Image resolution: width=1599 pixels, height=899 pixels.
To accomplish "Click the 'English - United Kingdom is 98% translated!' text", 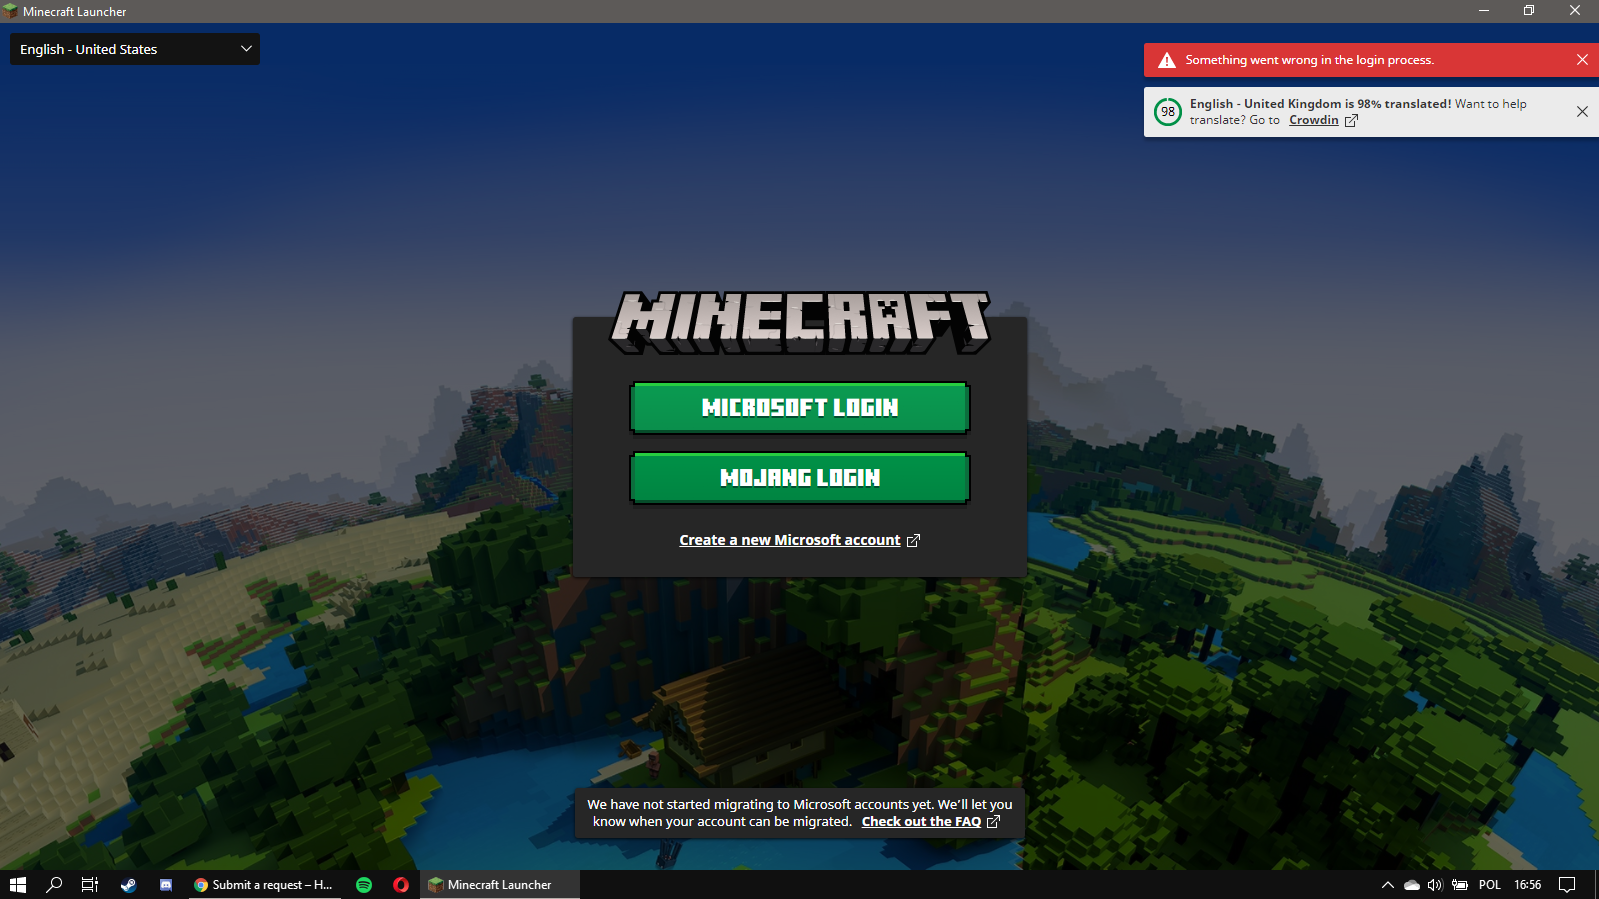I will coord(1320,104).
